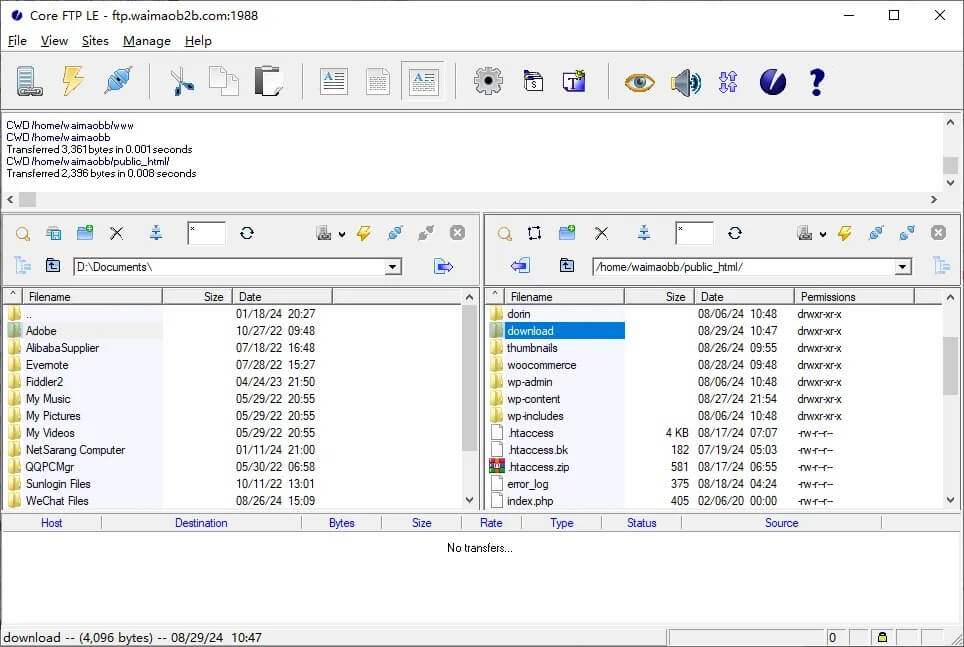Expand remote path public_html dropdown
964x647 pixels.
902,267
